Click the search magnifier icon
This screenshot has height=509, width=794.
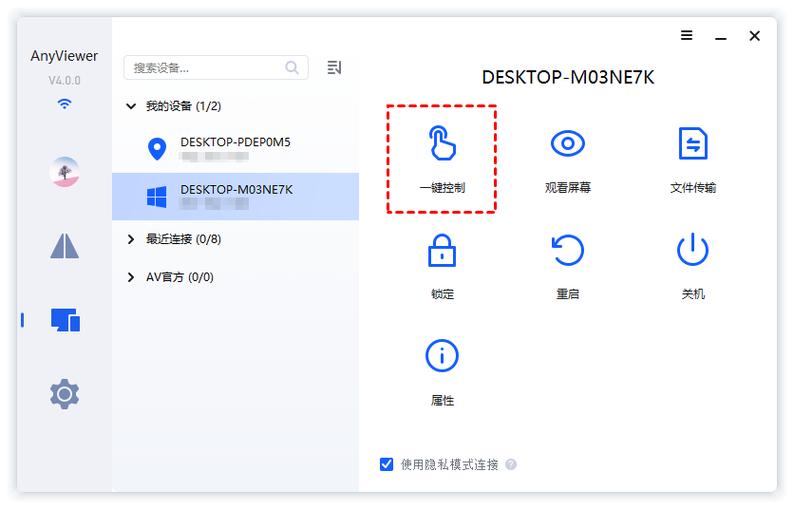coord(292,67)
